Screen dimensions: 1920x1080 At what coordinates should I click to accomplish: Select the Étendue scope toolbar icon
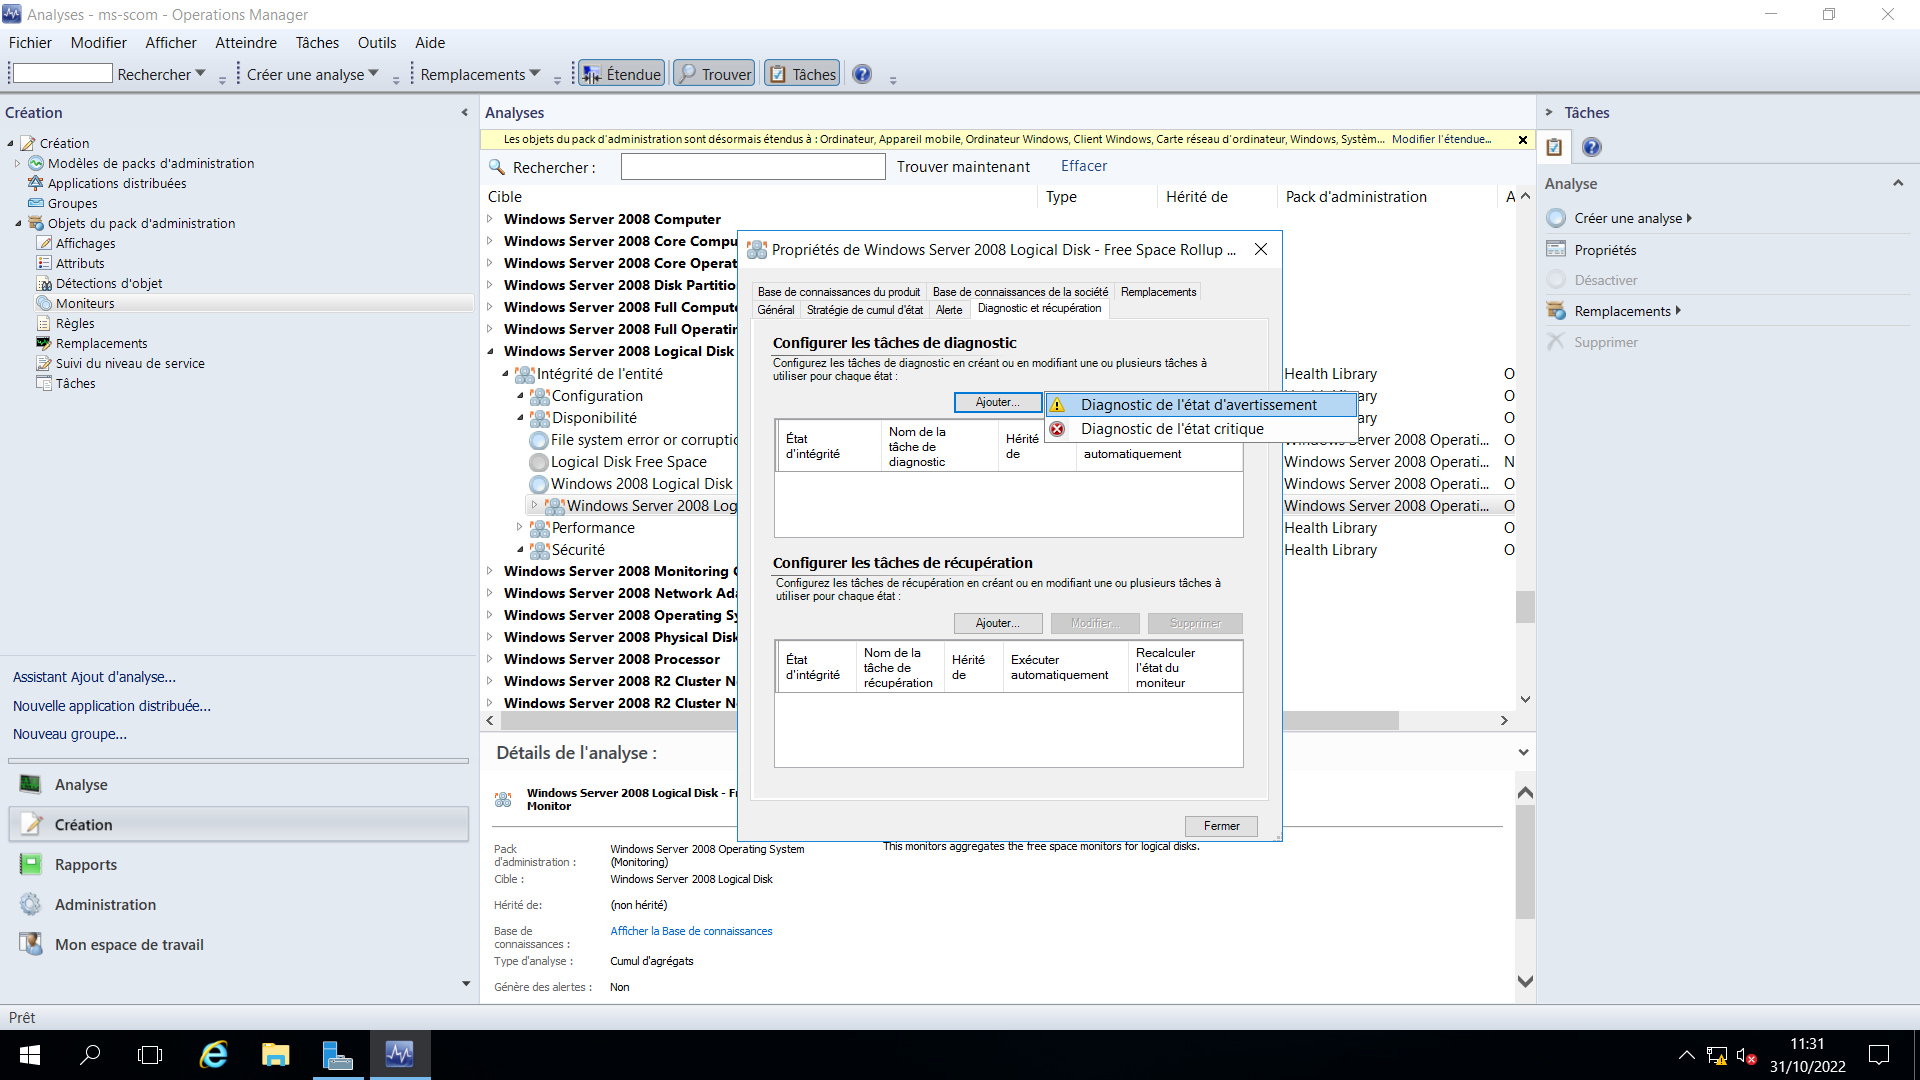pos(620,72)
